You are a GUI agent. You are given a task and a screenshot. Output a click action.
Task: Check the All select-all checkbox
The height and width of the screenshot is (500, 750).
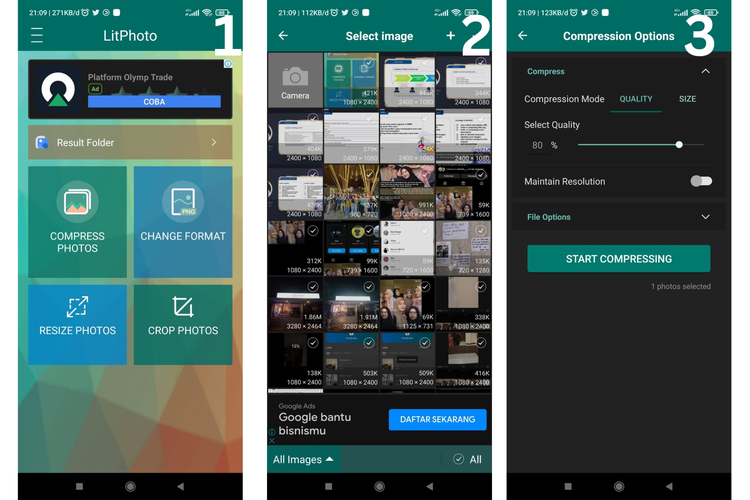[x=458, y=459]
